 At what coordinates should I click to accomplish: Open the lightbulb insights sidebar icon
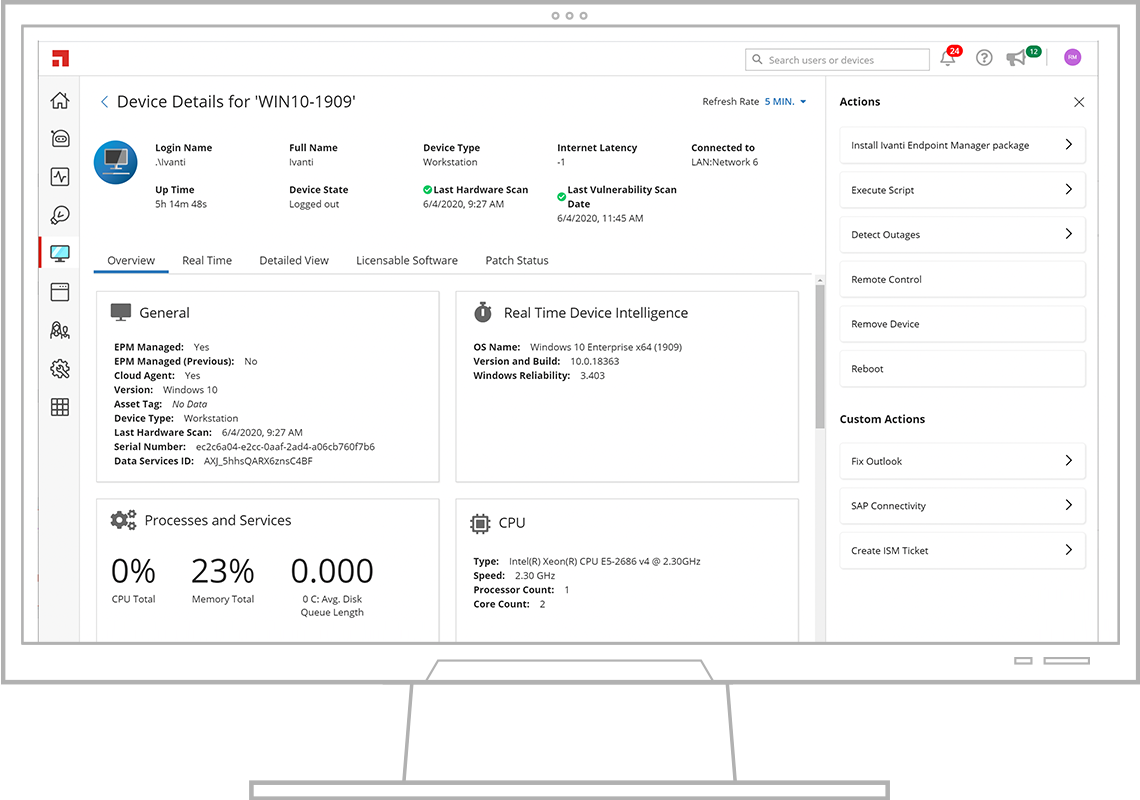[x=60, y=215]
